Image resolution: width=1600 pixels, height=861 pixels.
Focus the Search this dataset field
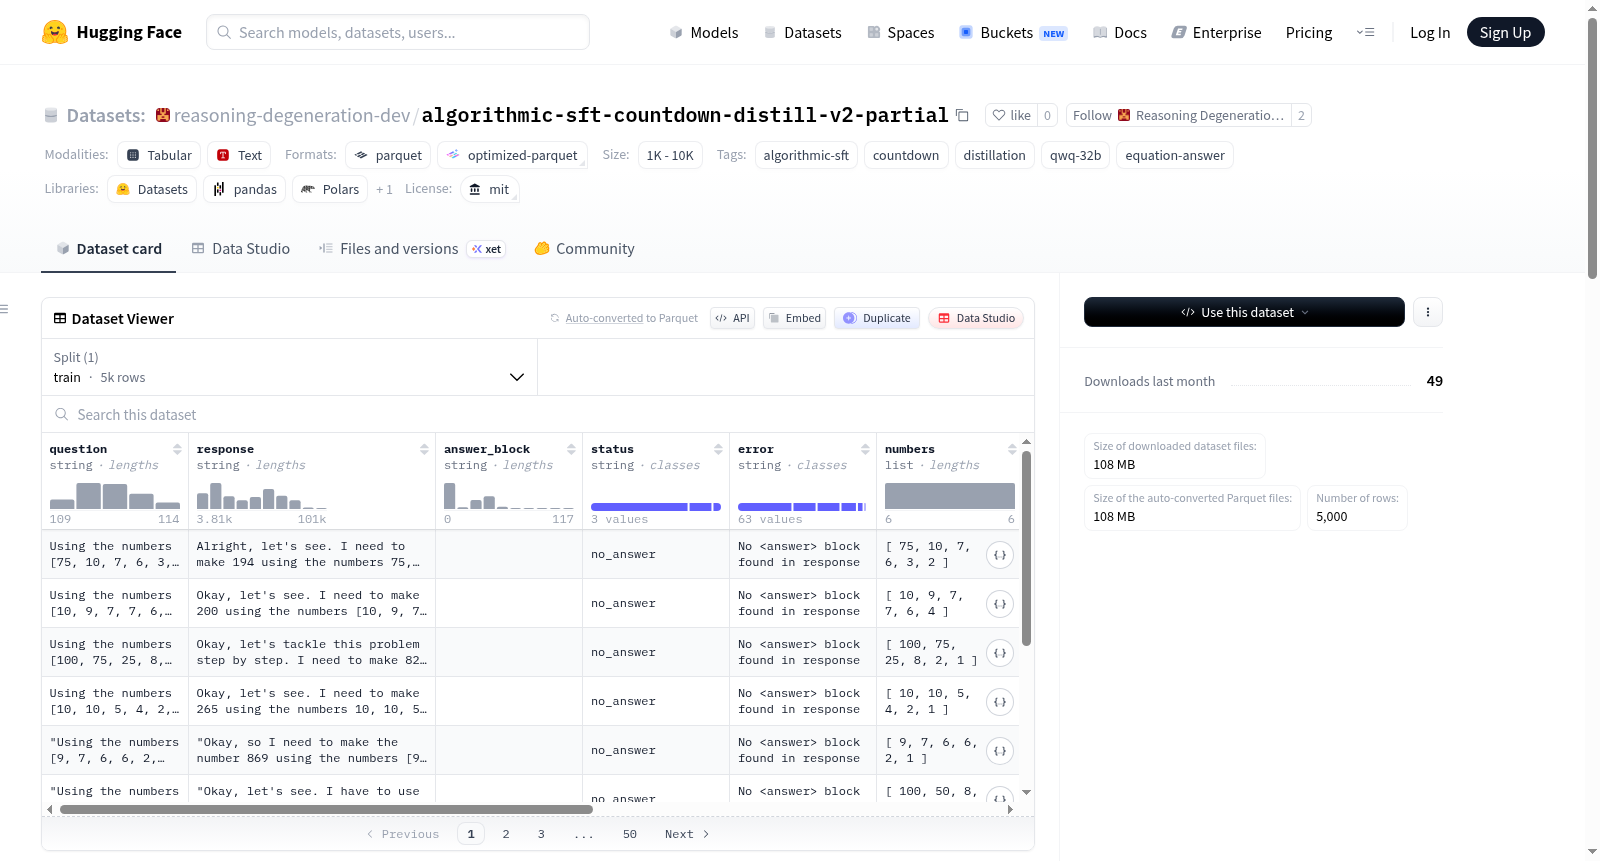click(538, 415)
